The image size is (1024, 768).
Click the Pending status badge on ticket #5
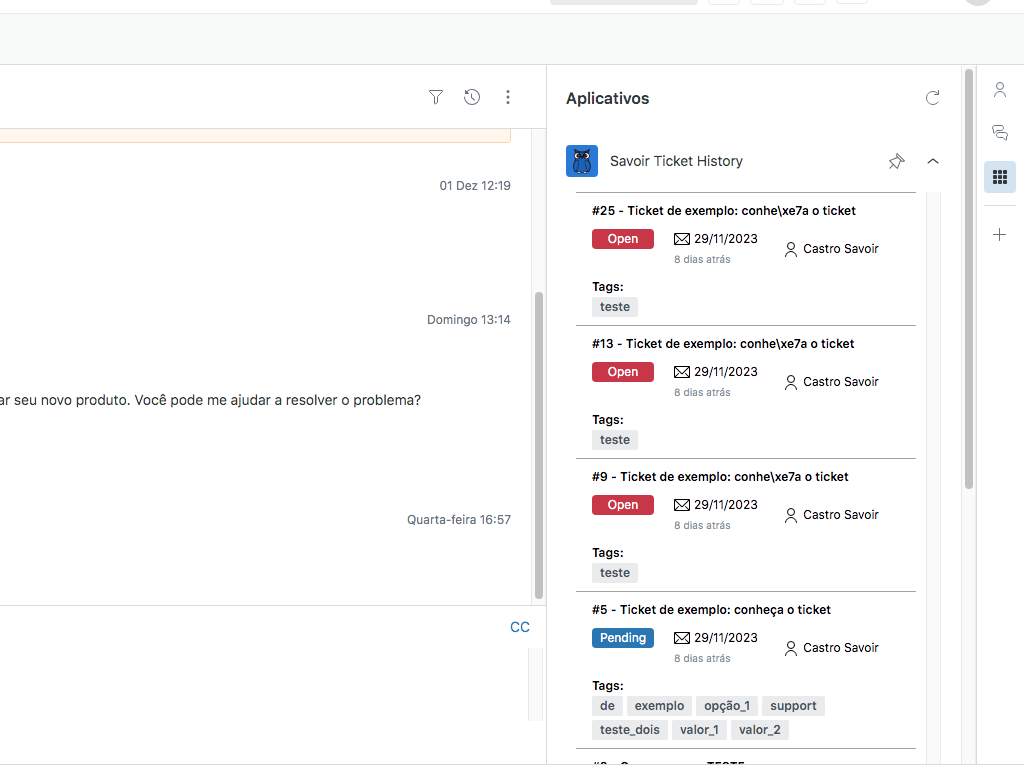pyautogui.click(x=622, y=638)
